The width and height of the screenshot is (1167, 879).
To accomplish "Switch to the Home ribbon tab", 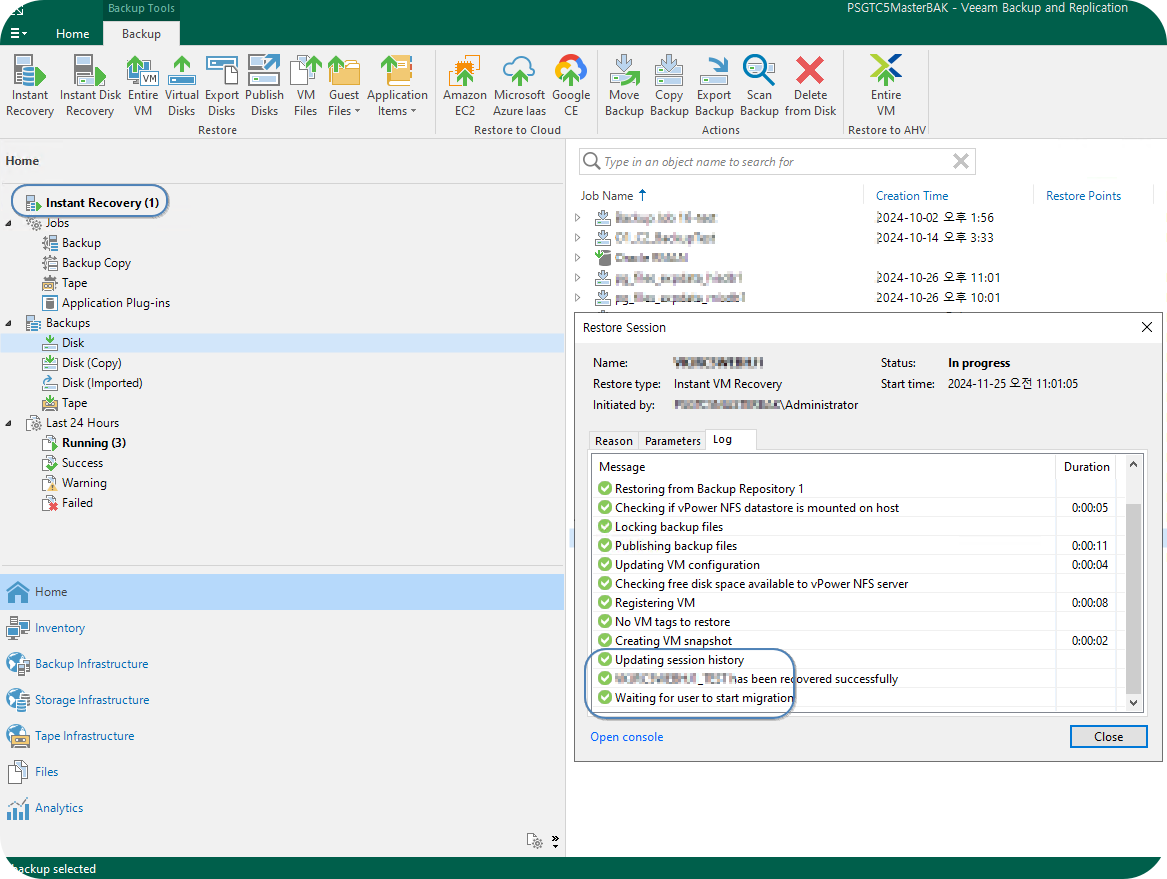I will [x=72, y=34].
